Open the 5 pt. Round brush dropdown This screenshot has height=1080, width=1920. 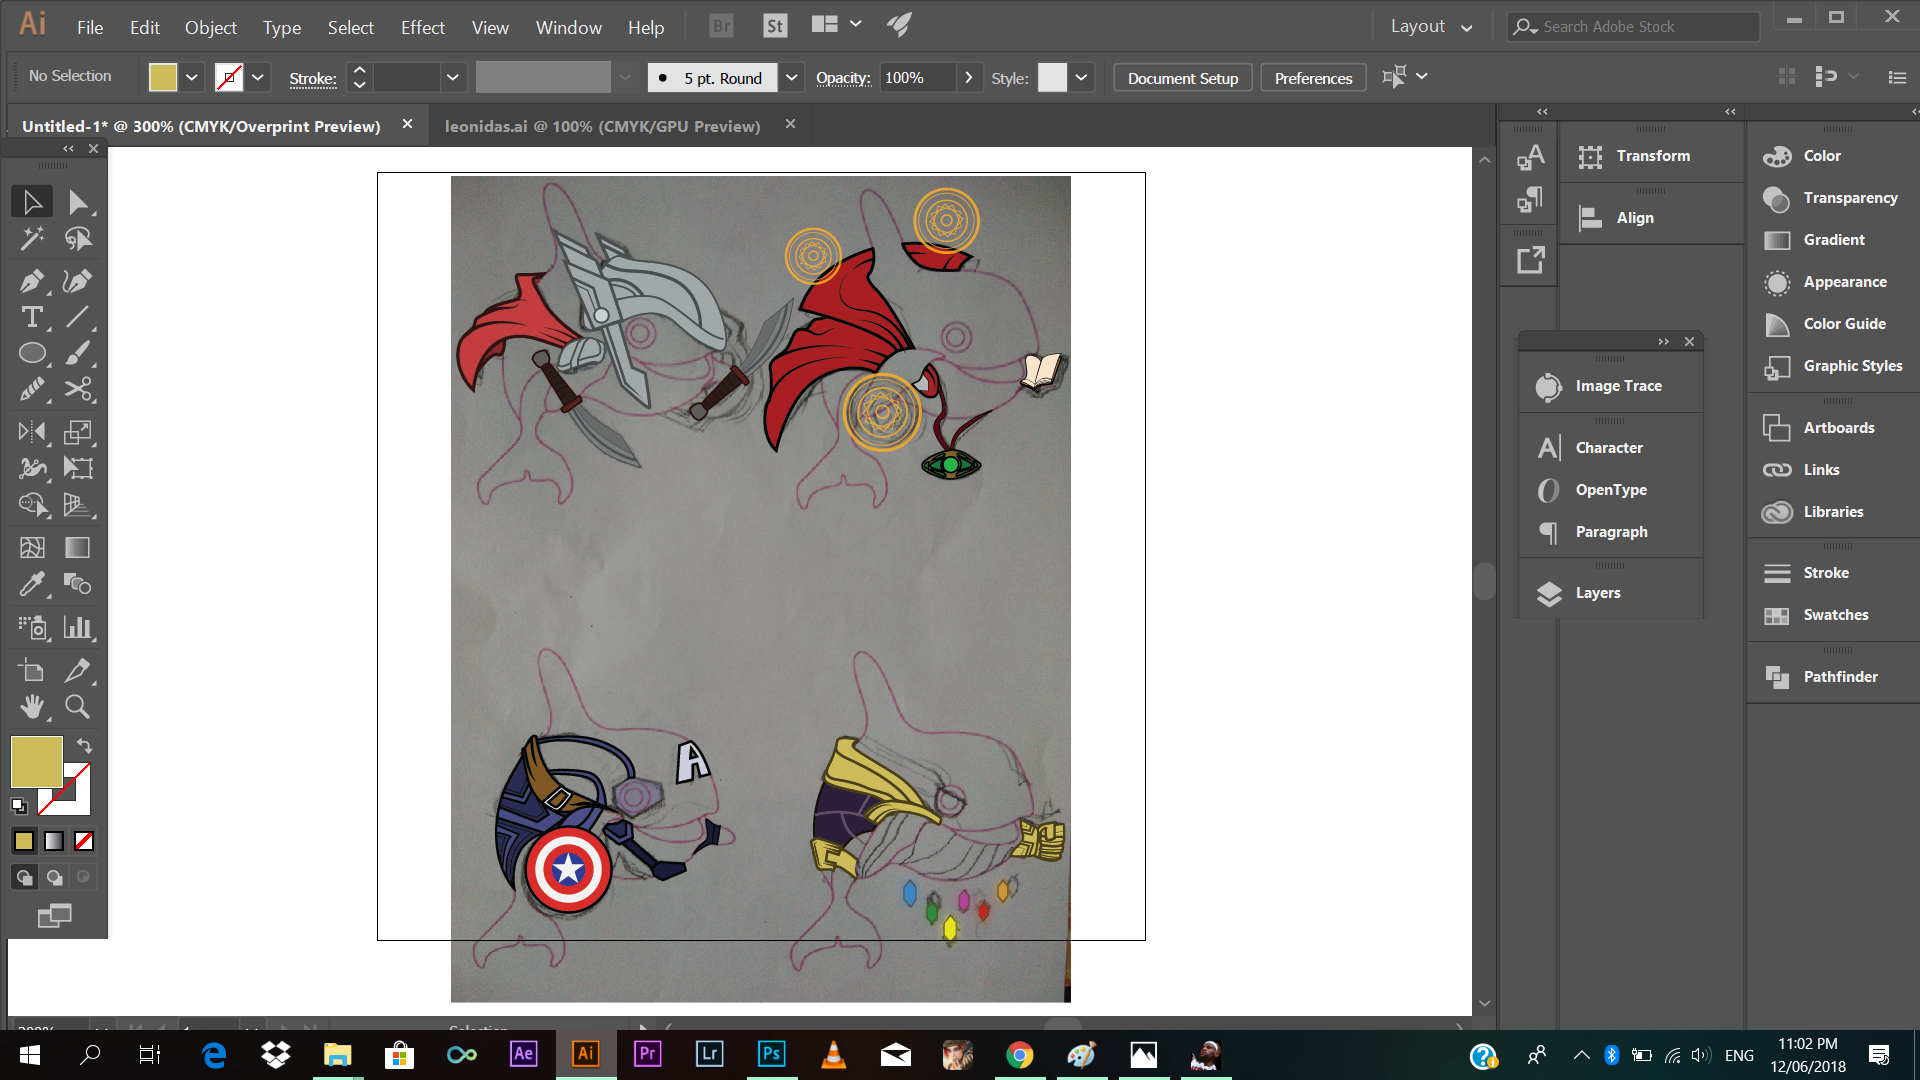click(x=792, y=77)
